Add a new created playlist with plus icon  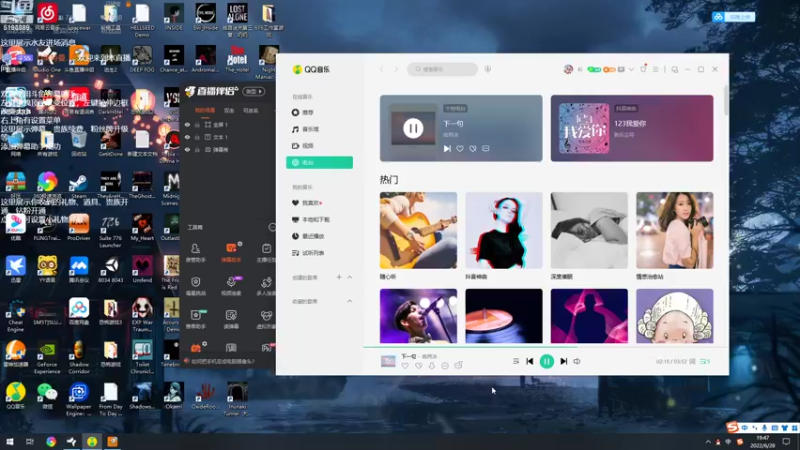(x=339, y=277)
